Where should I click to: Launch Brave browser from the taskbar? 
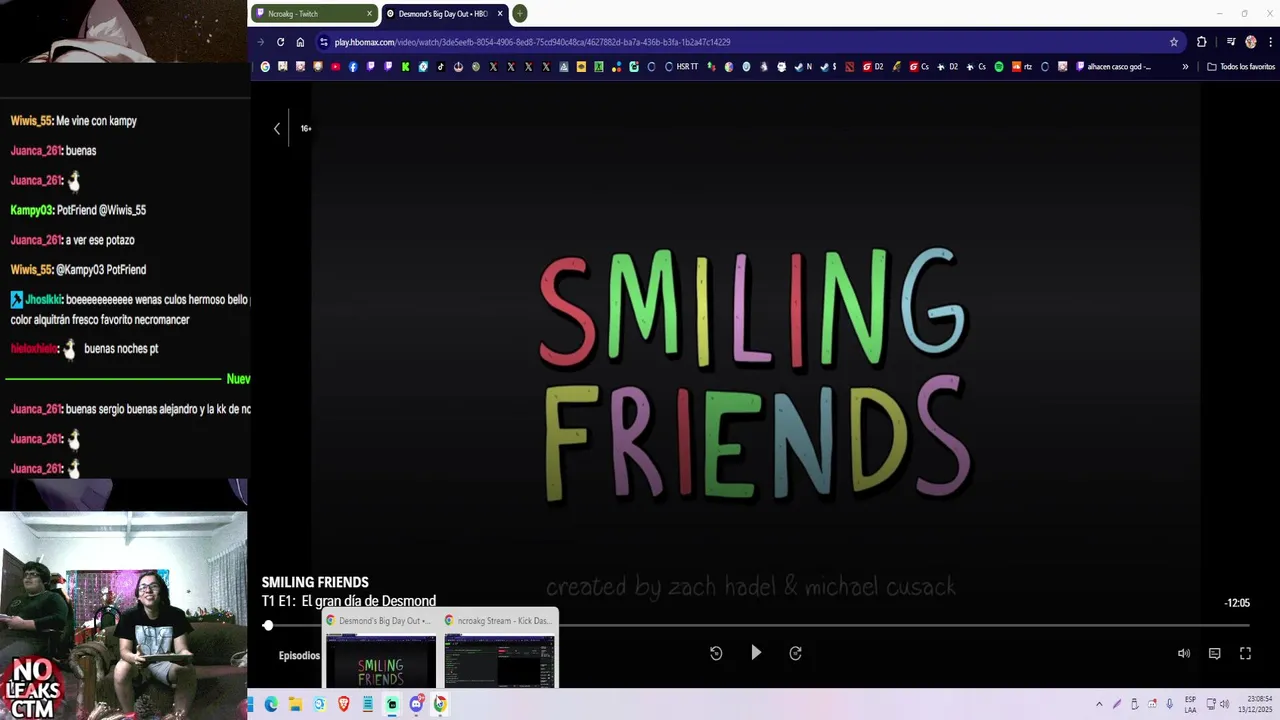[344, 704]
